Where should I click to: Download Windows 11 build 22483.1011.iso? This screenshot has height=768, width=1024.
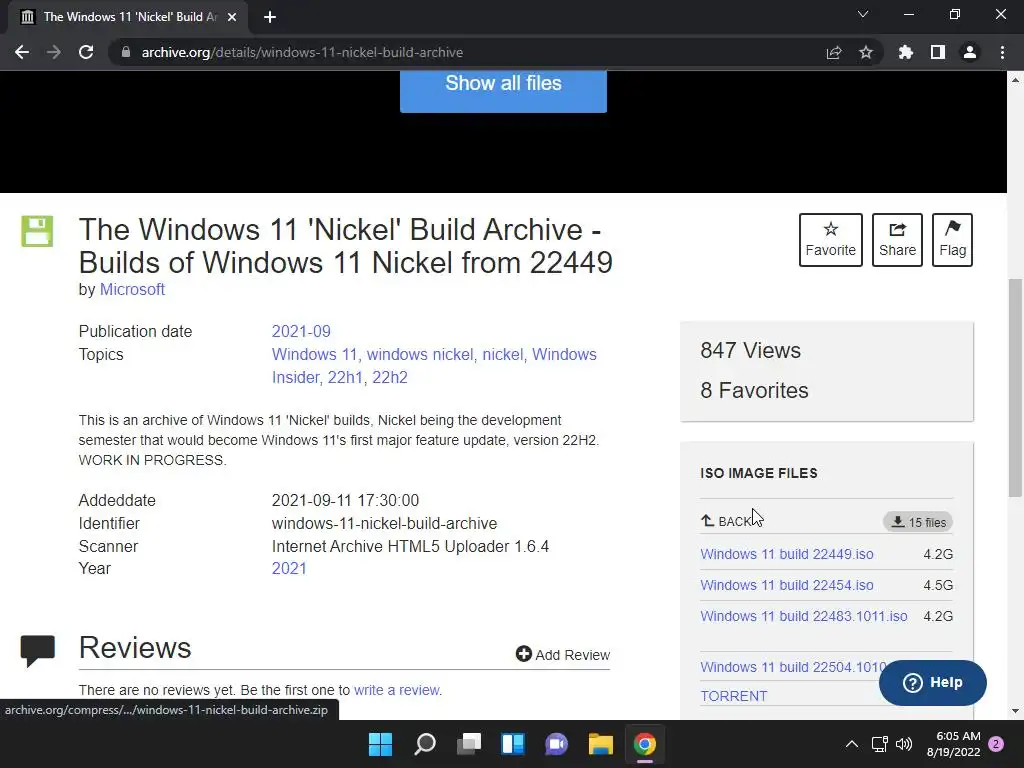(x=803, y=616)
